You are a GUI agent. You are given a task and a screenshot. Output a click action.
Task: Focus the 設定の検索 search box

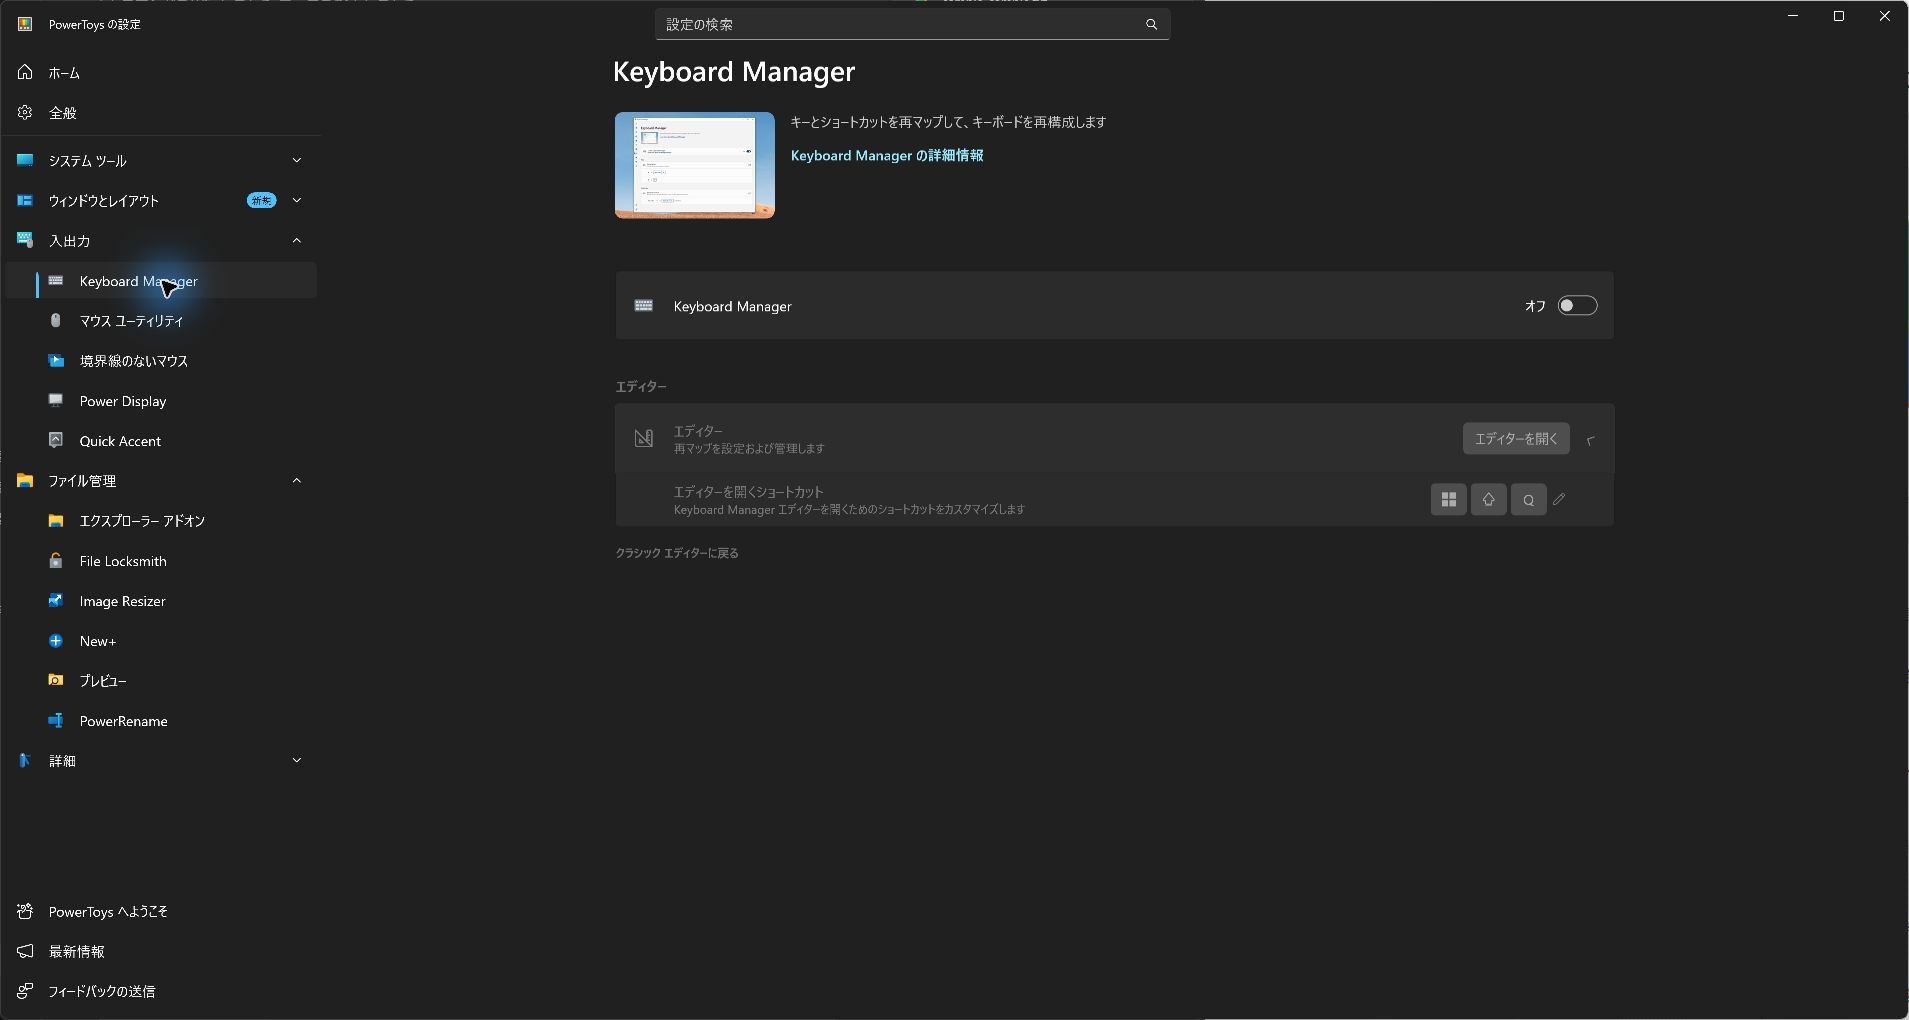click(x=912, y=24)
